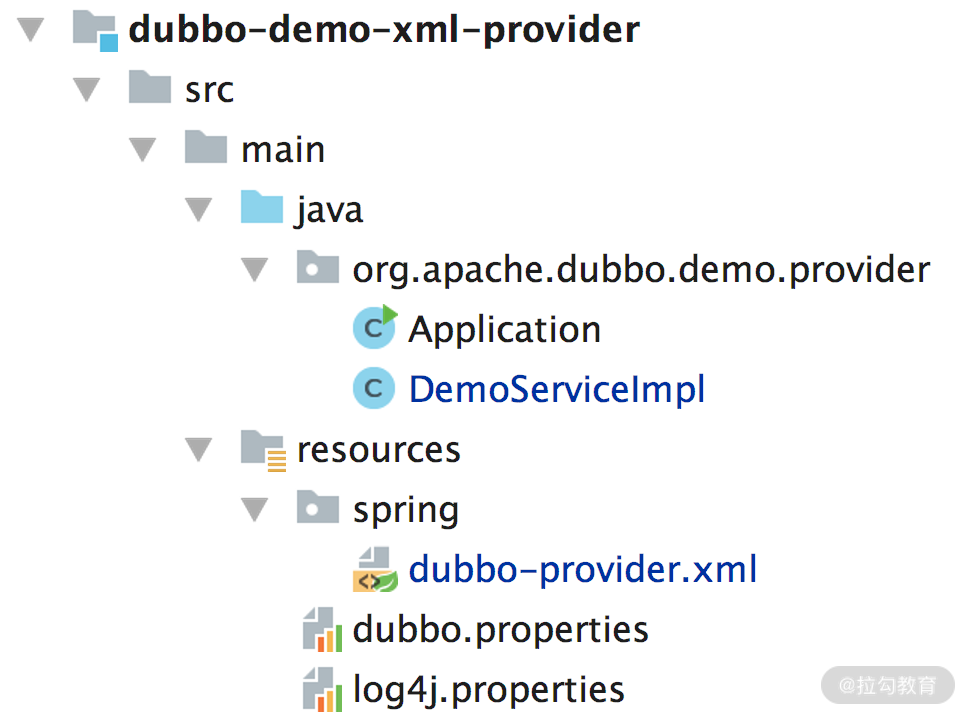The height and width of the screenshot is (716, 970).
Task: Collapse the src folder arrow
Action: point(88,90)
